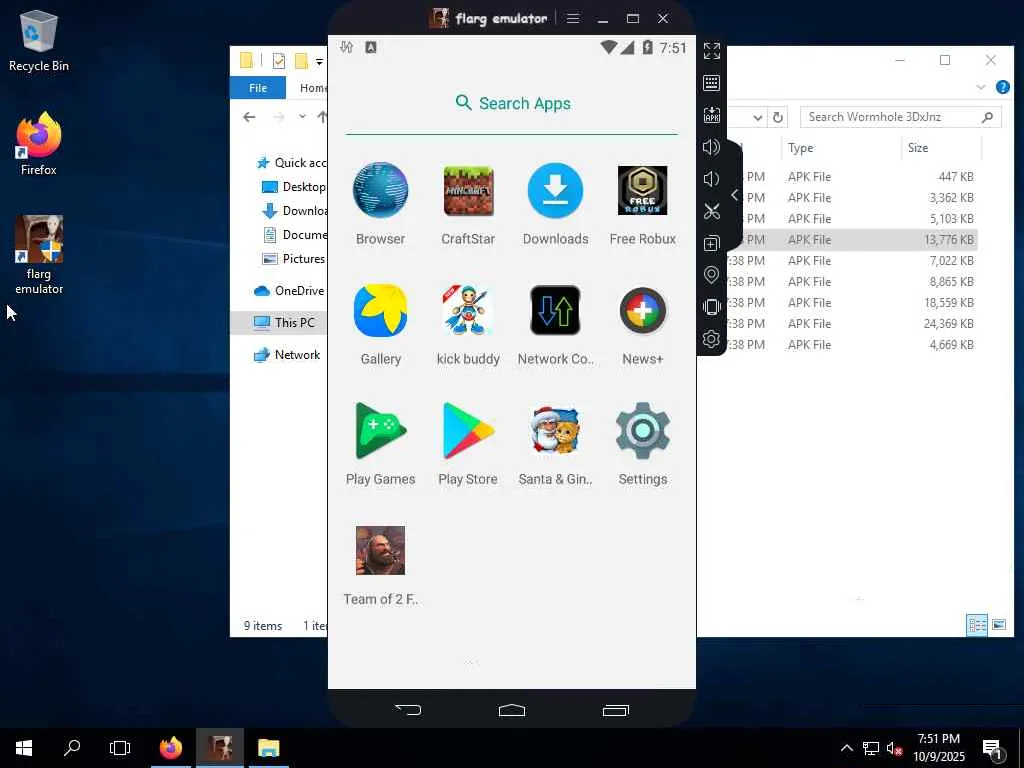Click the scissors screenshot icon

click(x=711, y=211)
